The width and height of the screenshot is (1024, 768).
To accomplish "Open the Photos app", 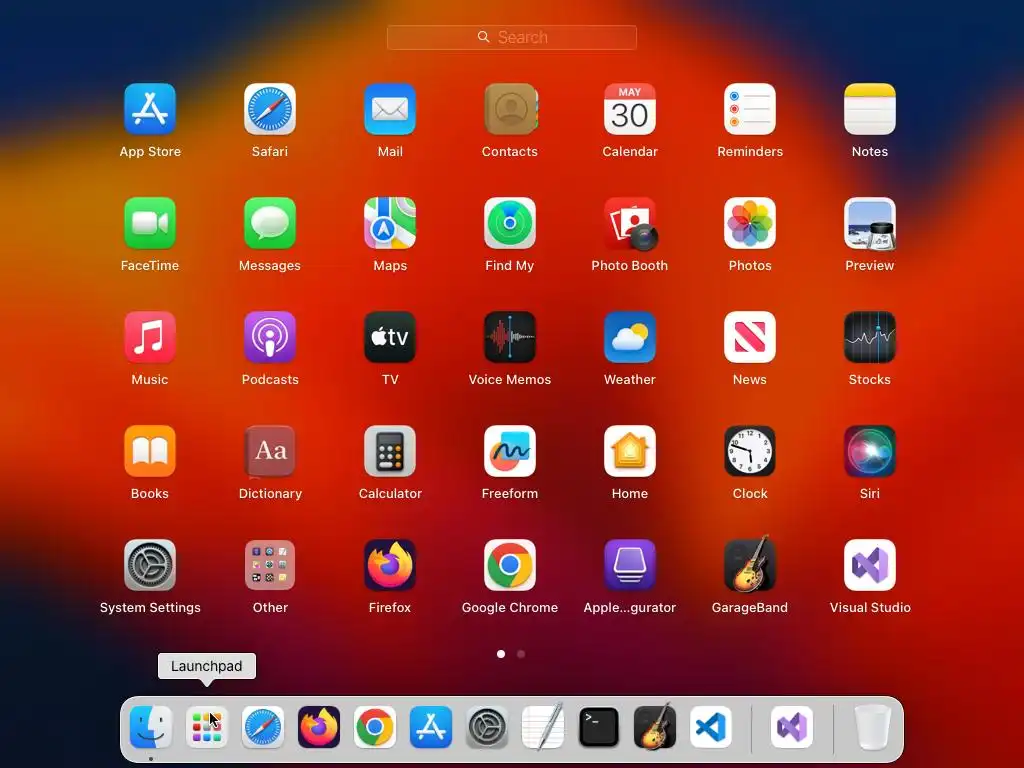I will coord(750,223).
